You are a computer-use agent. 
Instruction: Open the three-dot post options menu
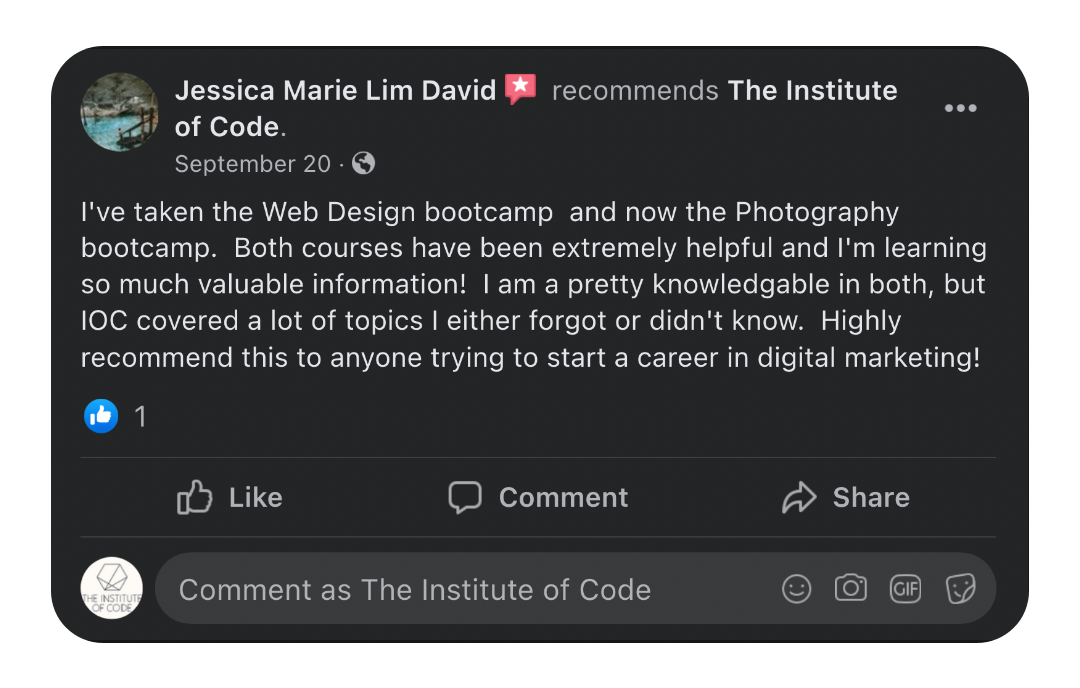click(960, 109)
